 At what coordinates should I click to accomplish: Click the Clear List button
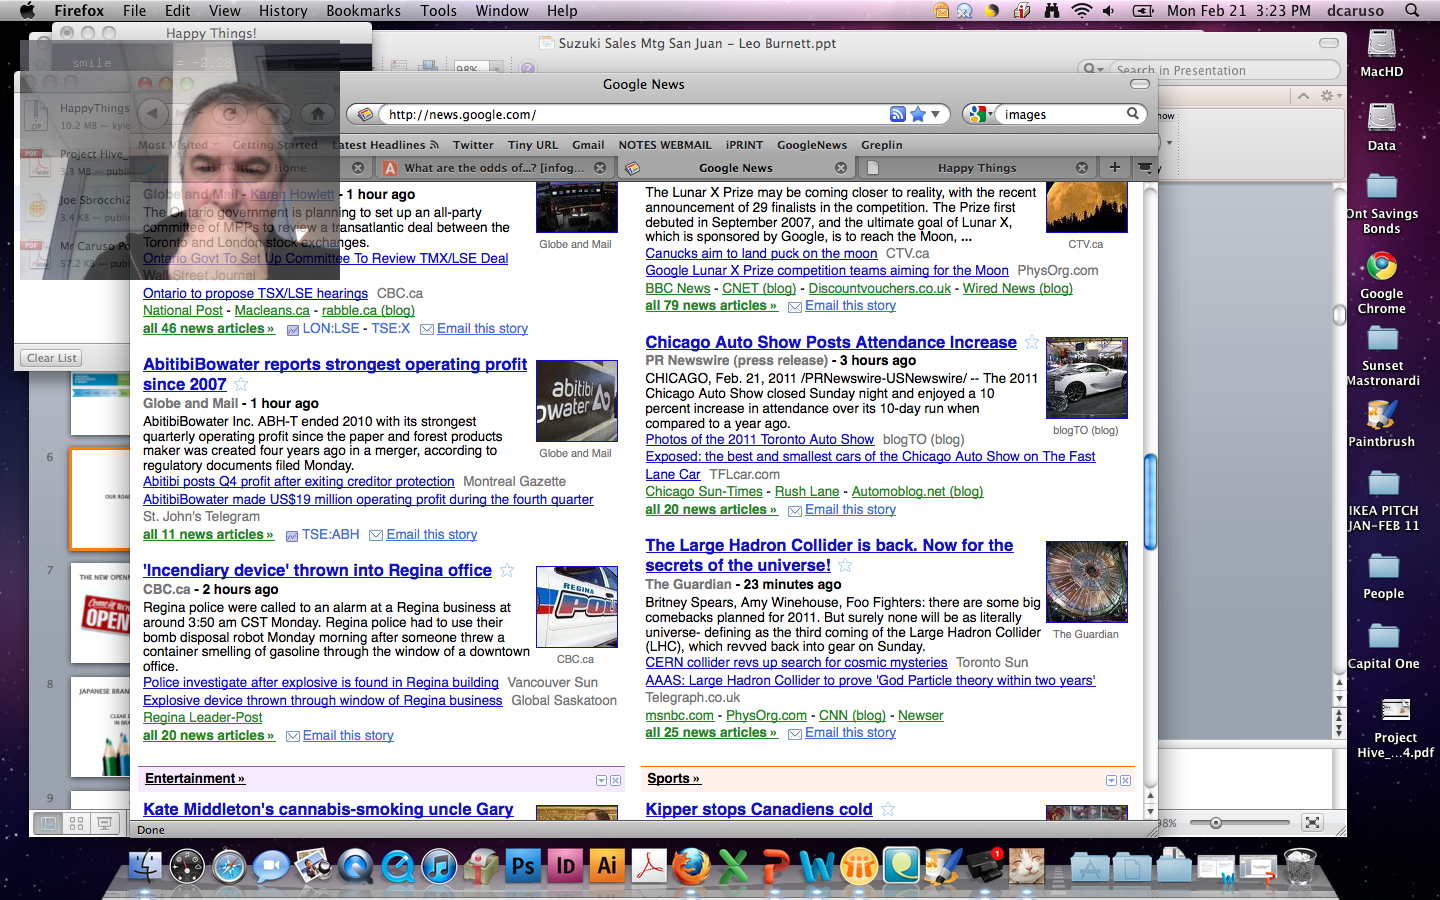click(52, 358)
